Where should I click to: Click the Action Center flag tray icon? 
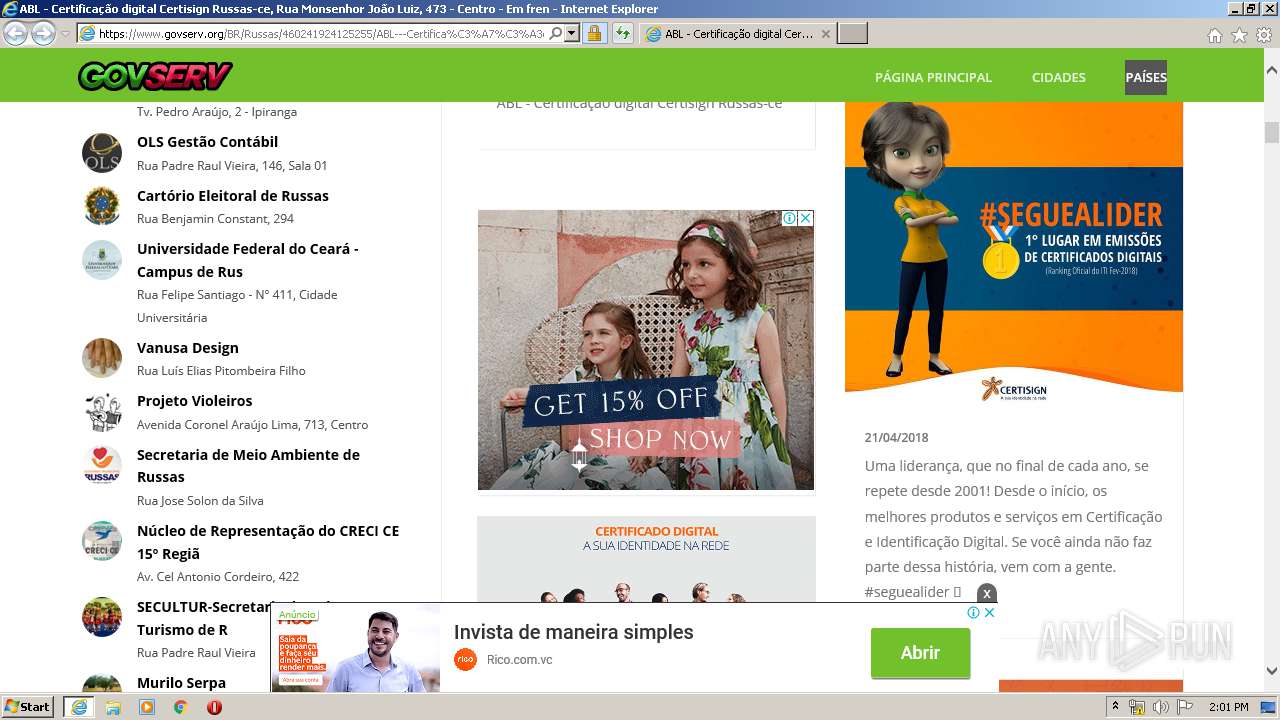[x=1184, y=707]
